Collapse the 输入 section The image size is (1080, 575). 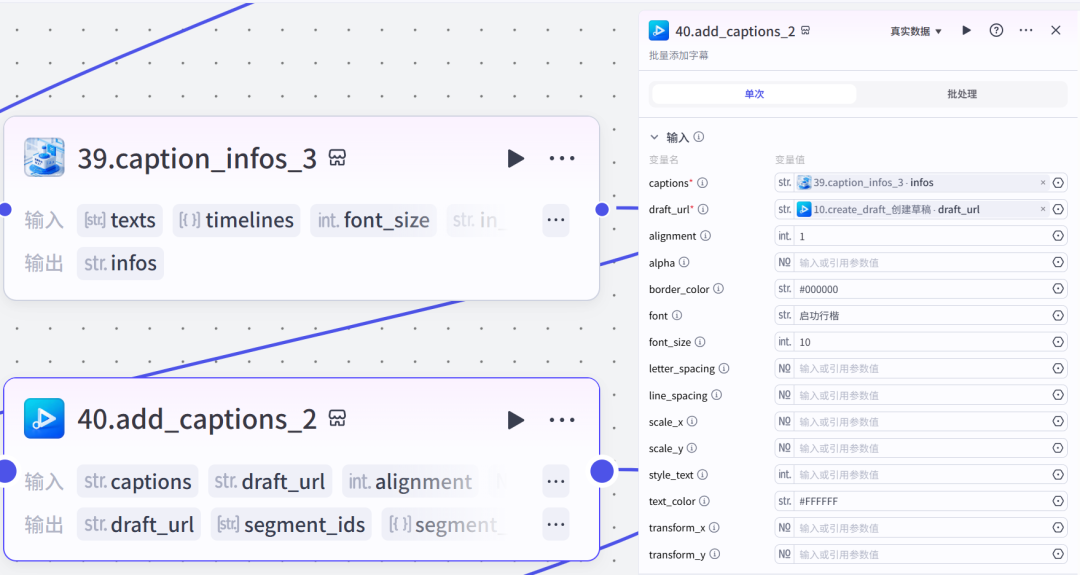655,137
